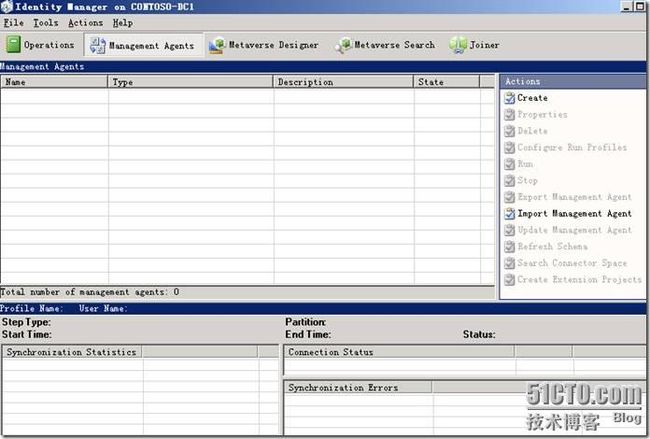
Task: Select the Properties action label
Action: tap(542, 114)
